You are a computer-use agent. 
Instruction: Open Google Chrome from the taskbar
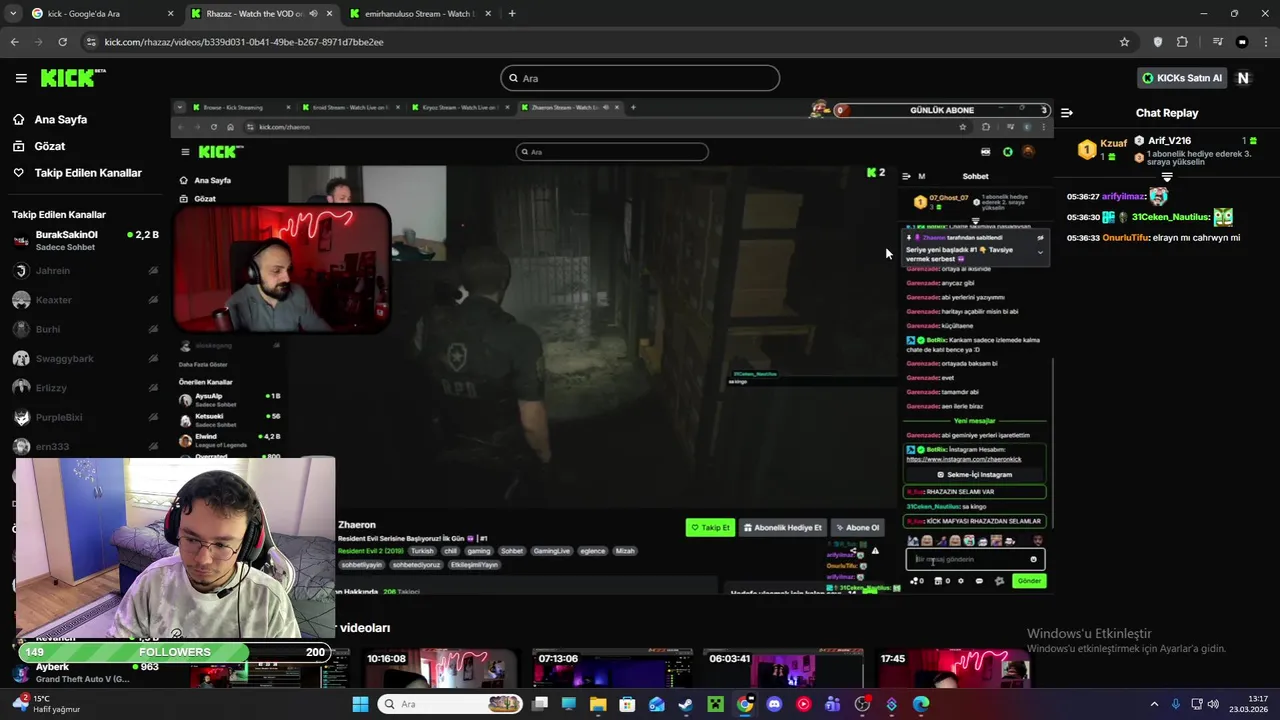(x=745, y=704)
